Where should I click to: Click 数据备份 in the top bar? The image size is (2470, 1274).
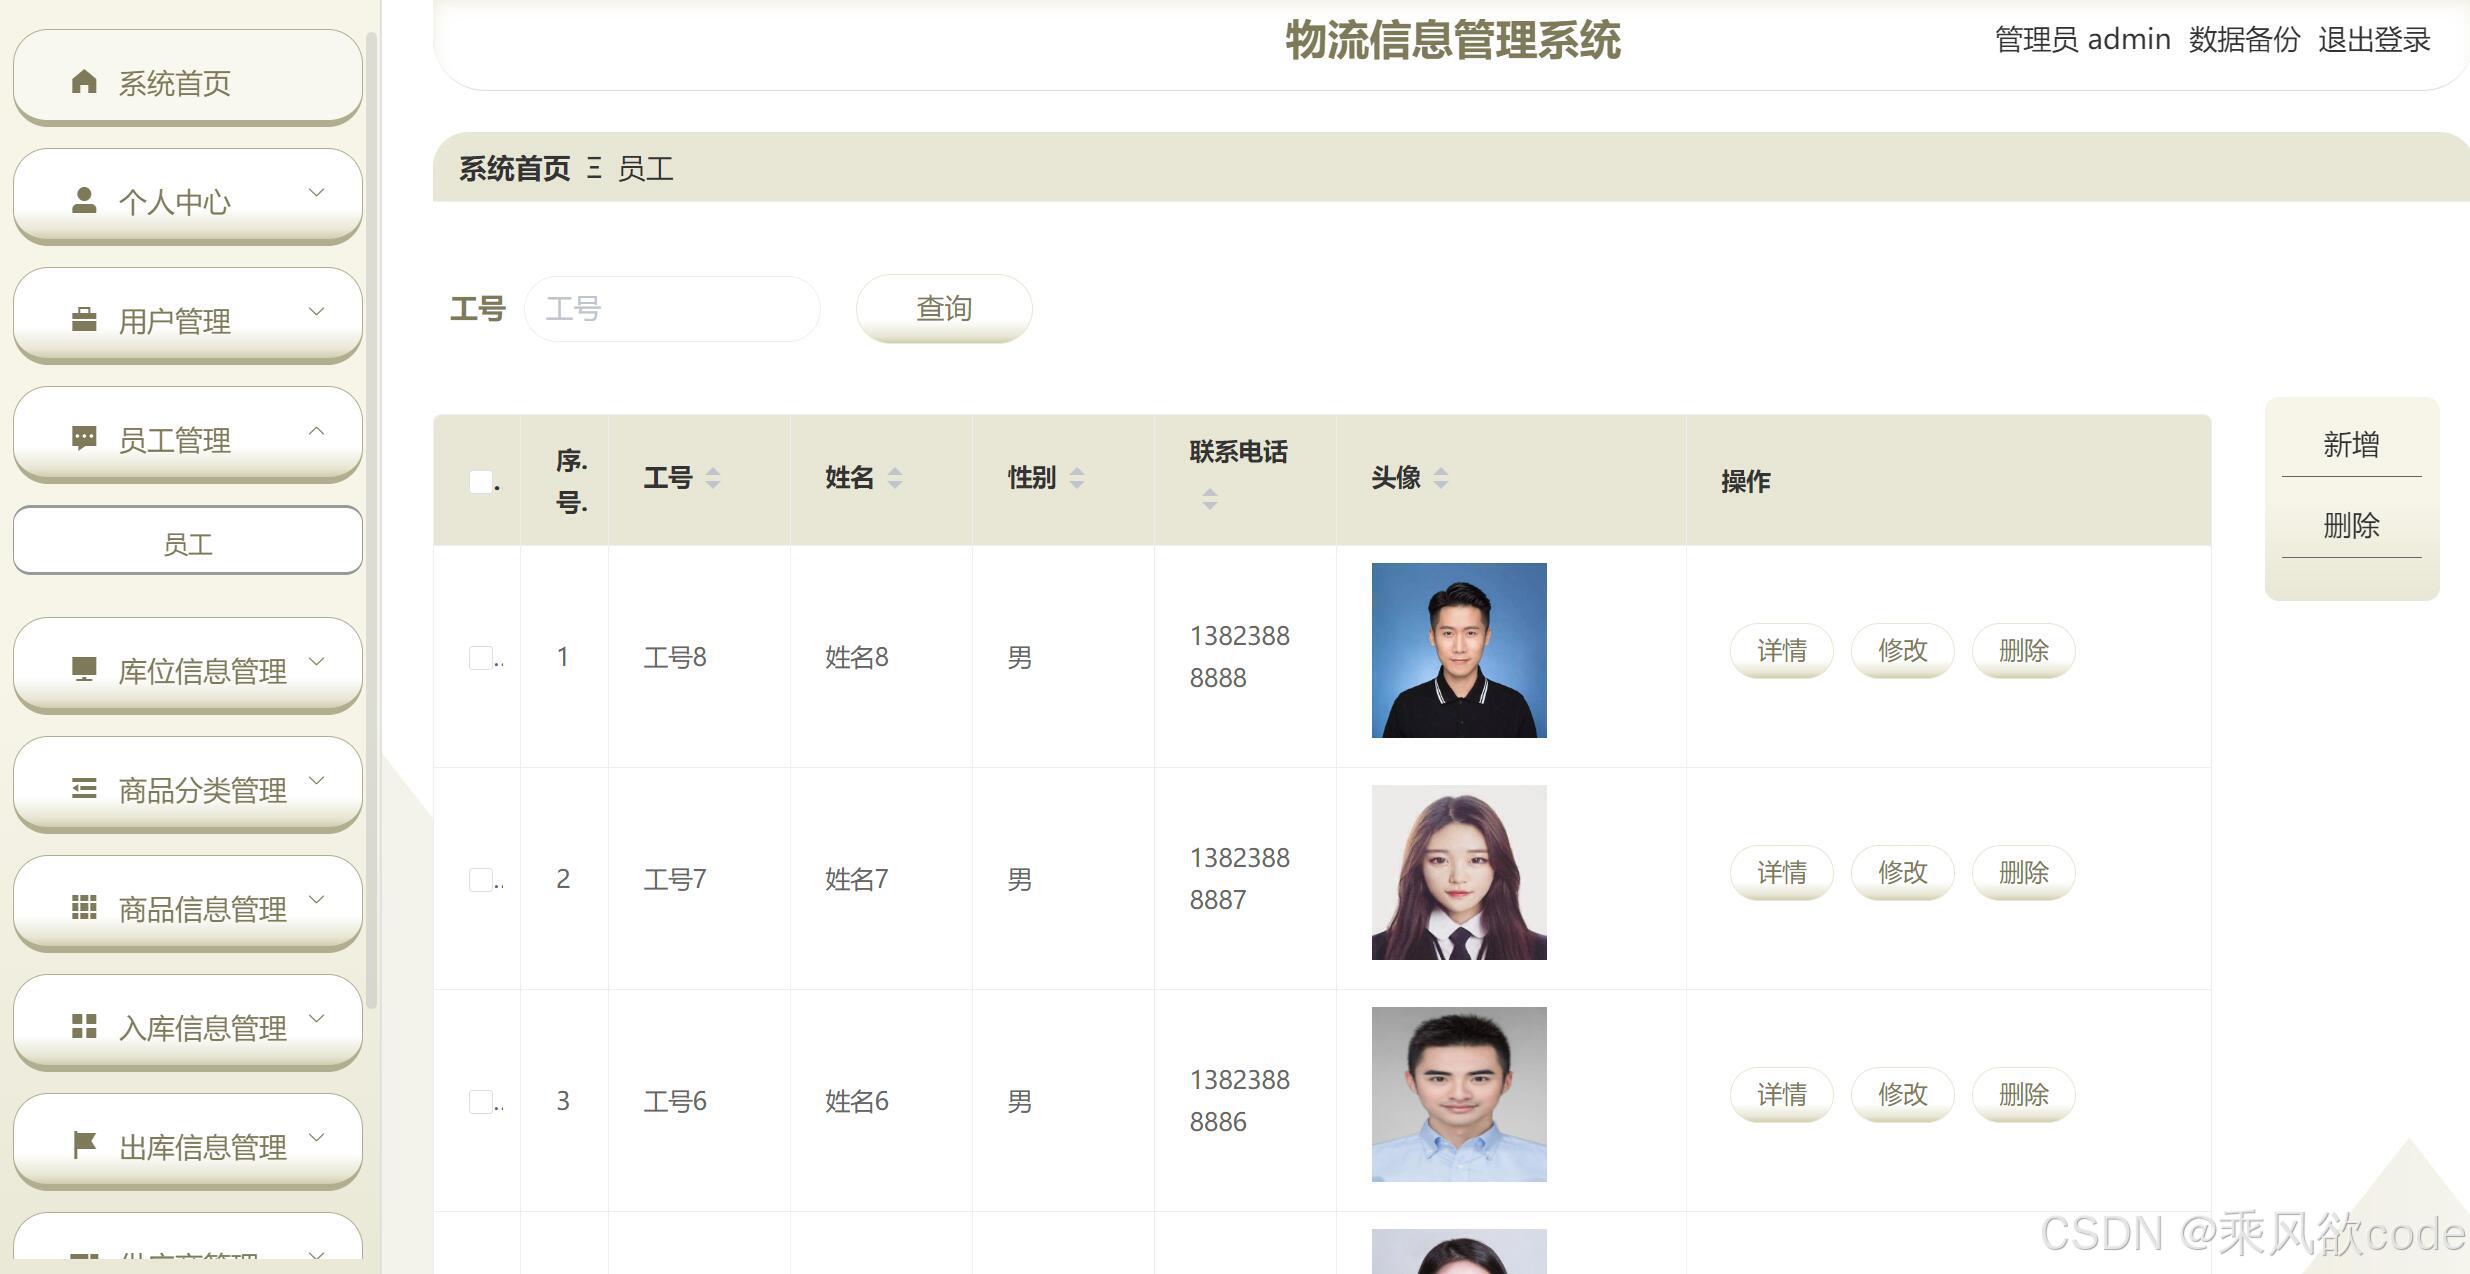2244,40
